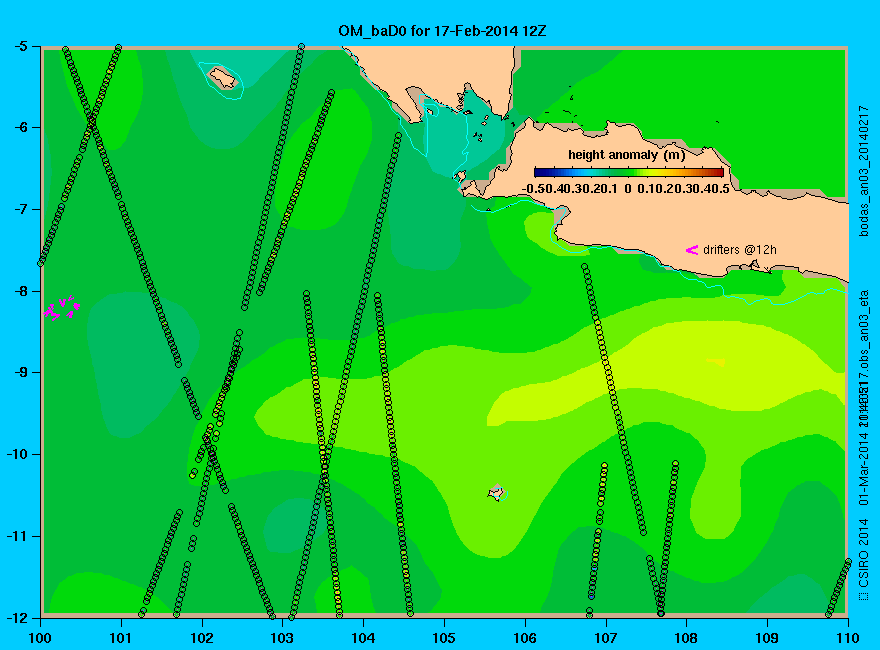Click the magenta drifter symbol in legend

692,250
